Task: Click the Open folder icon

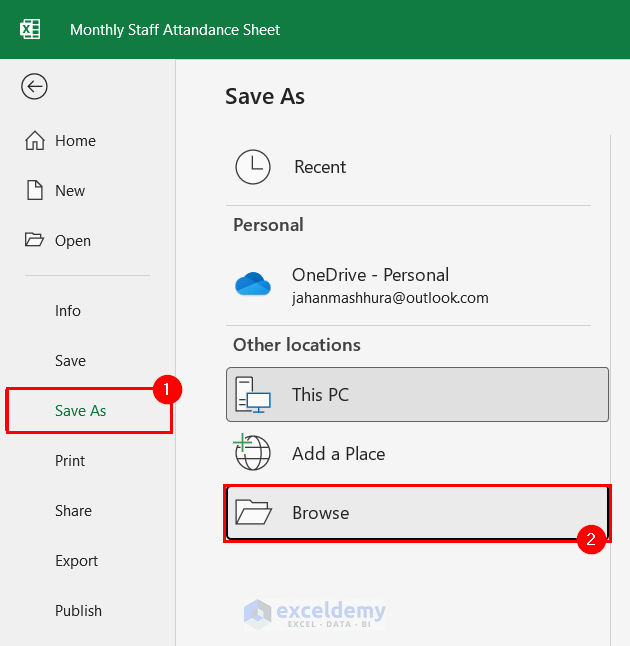Action: [x=35, y=240]
